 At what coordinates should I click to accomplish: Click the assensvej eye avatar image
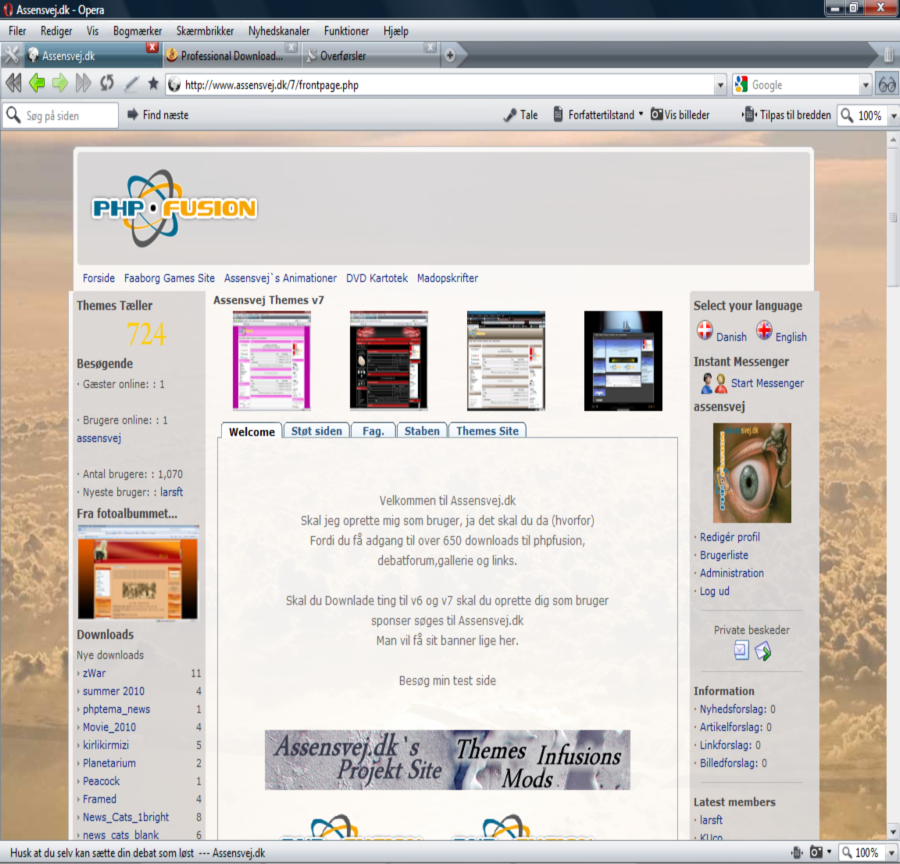pos(752,472)
